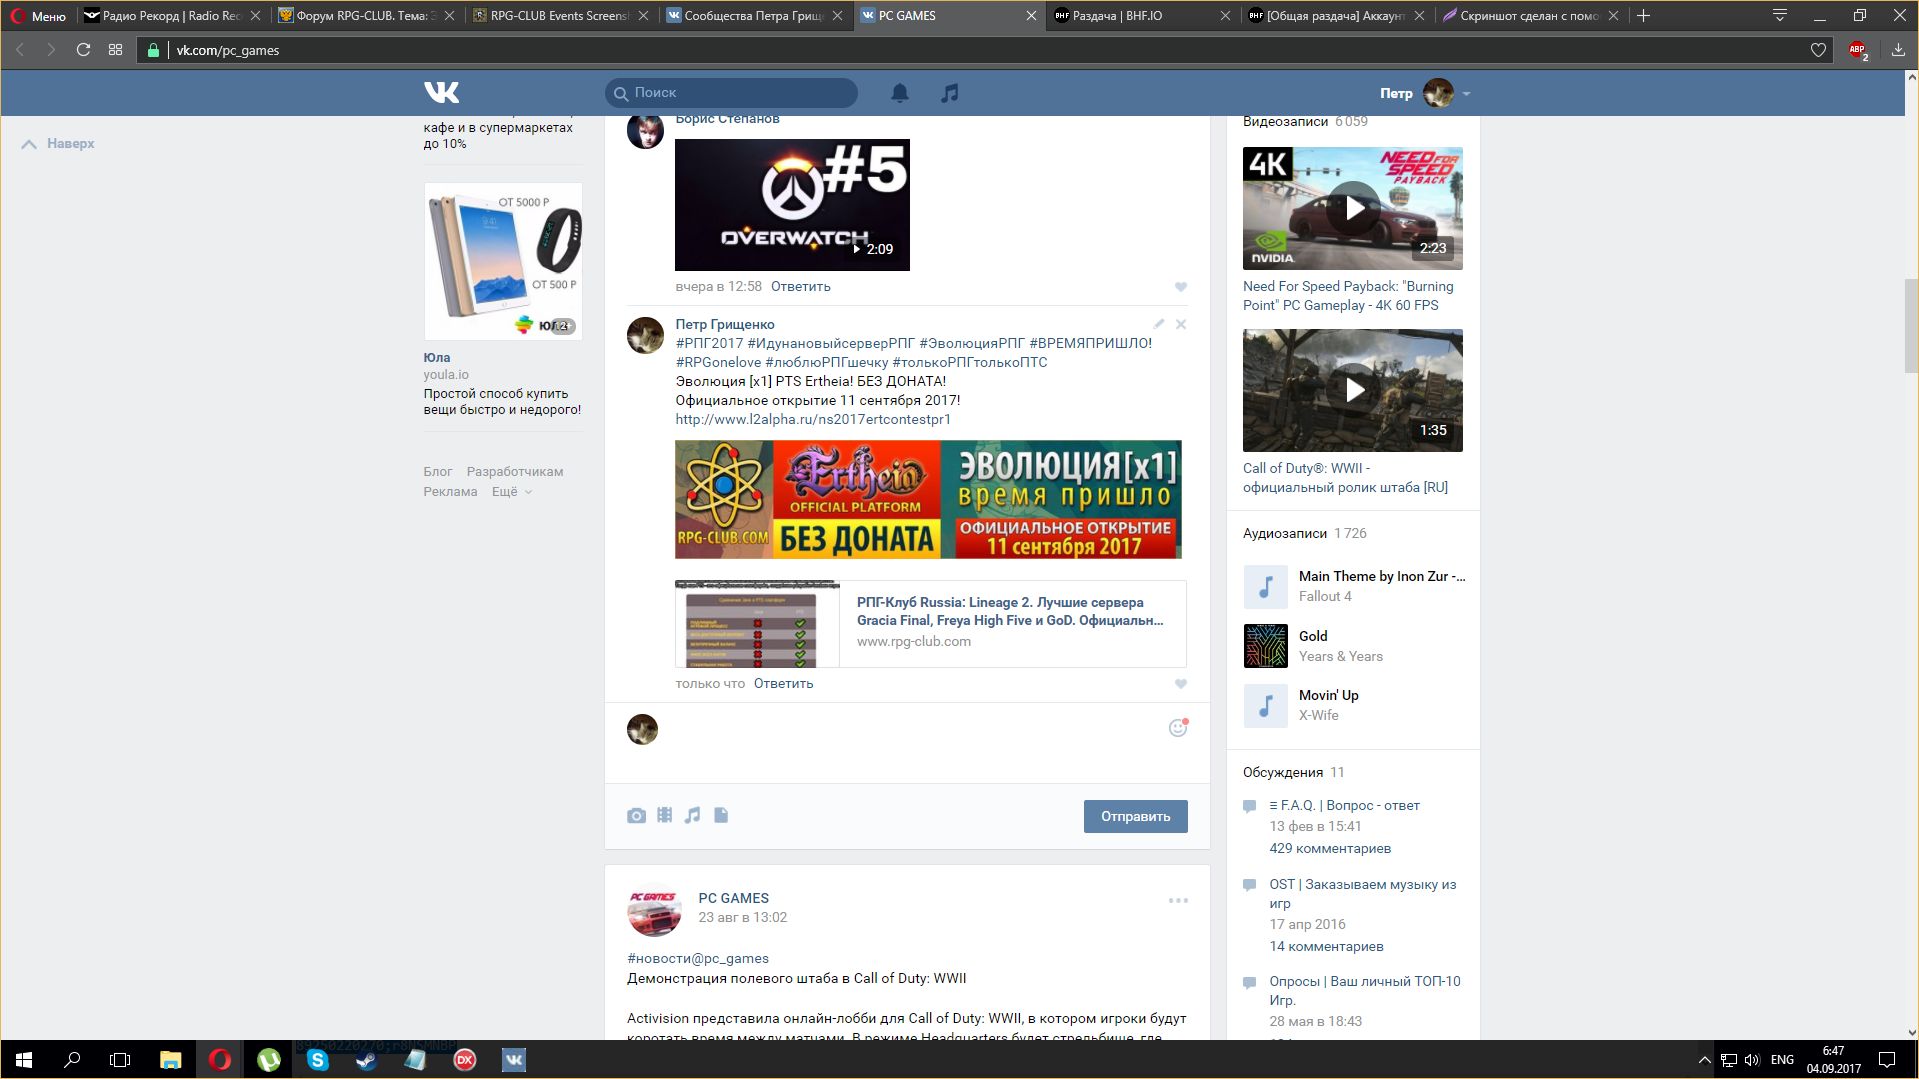Open Опросы Ваш личный ТОП-10 discussion

pos(1365,990)
